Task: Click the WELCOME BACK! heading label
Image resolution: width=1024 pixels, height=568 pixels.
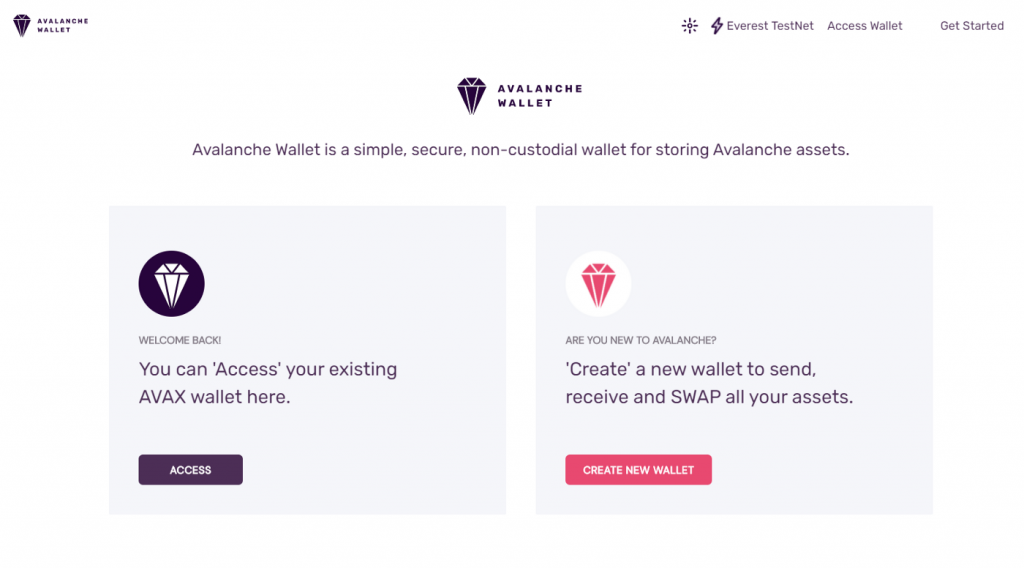Action: [180, 340]
